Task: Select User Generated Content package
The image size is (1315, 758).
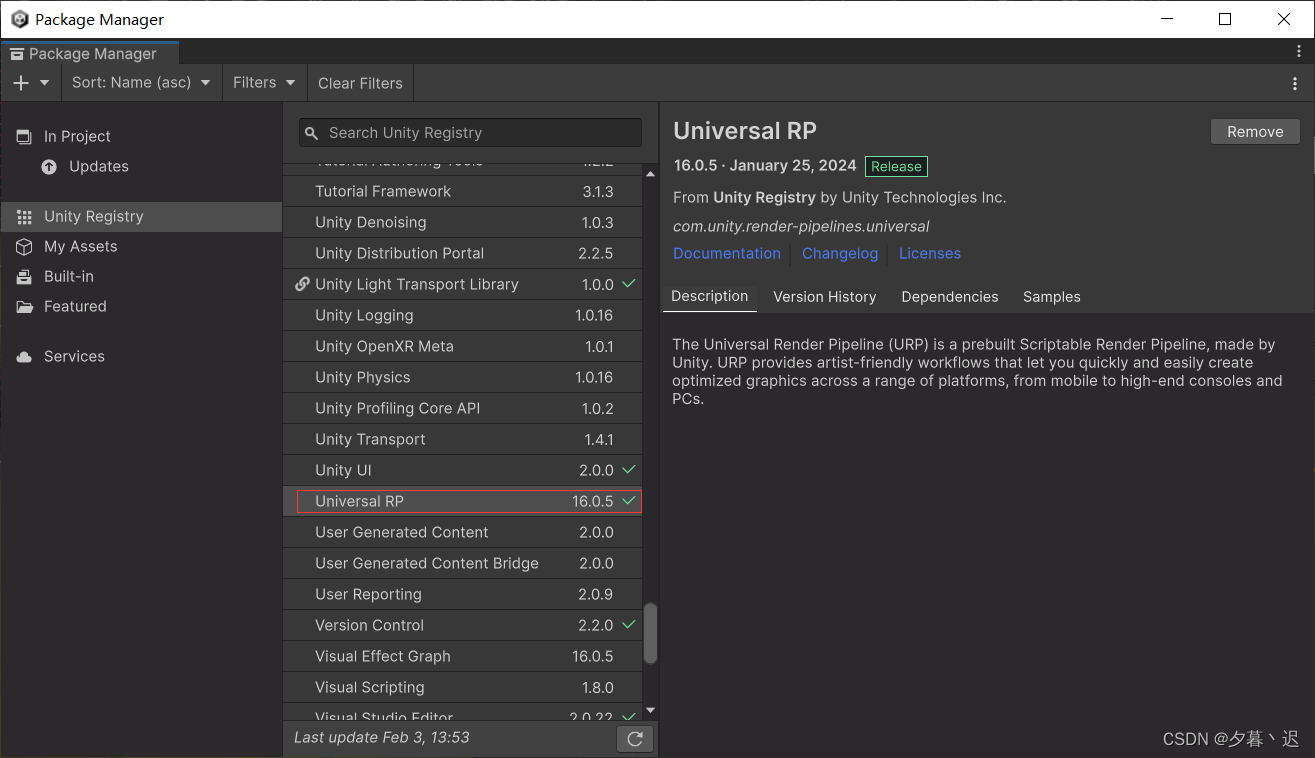Action: point(462,532)
